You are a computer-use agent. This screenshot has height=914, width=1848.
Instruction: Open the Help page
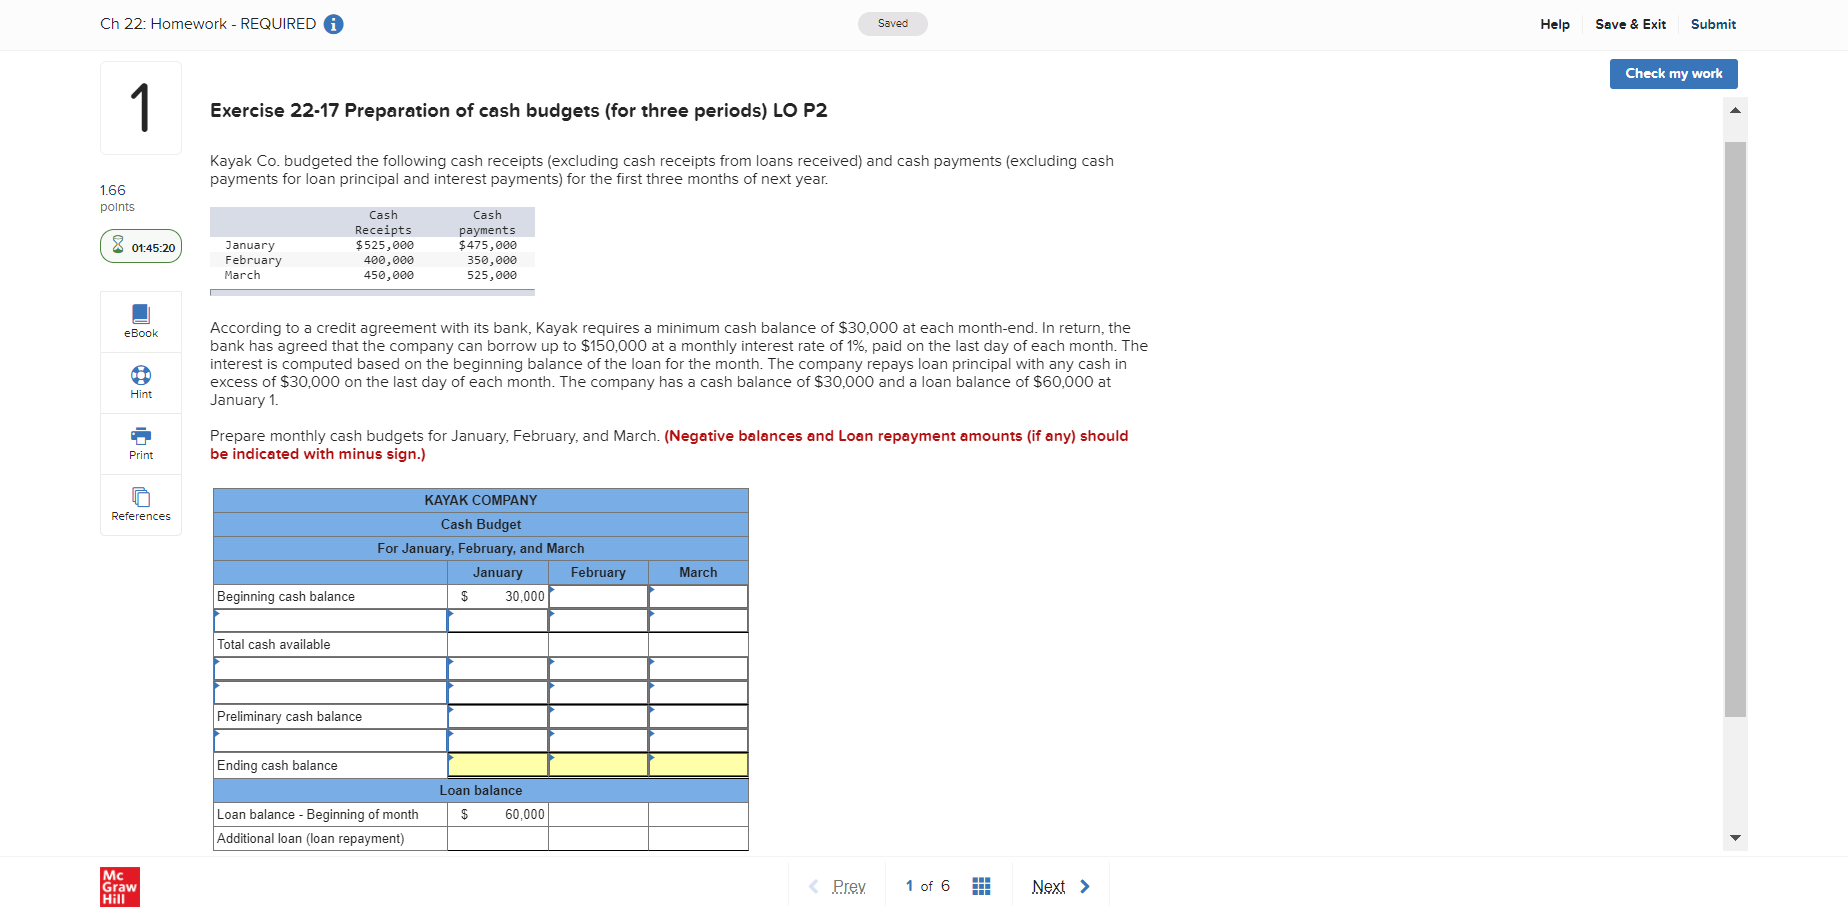(1554, 24)
